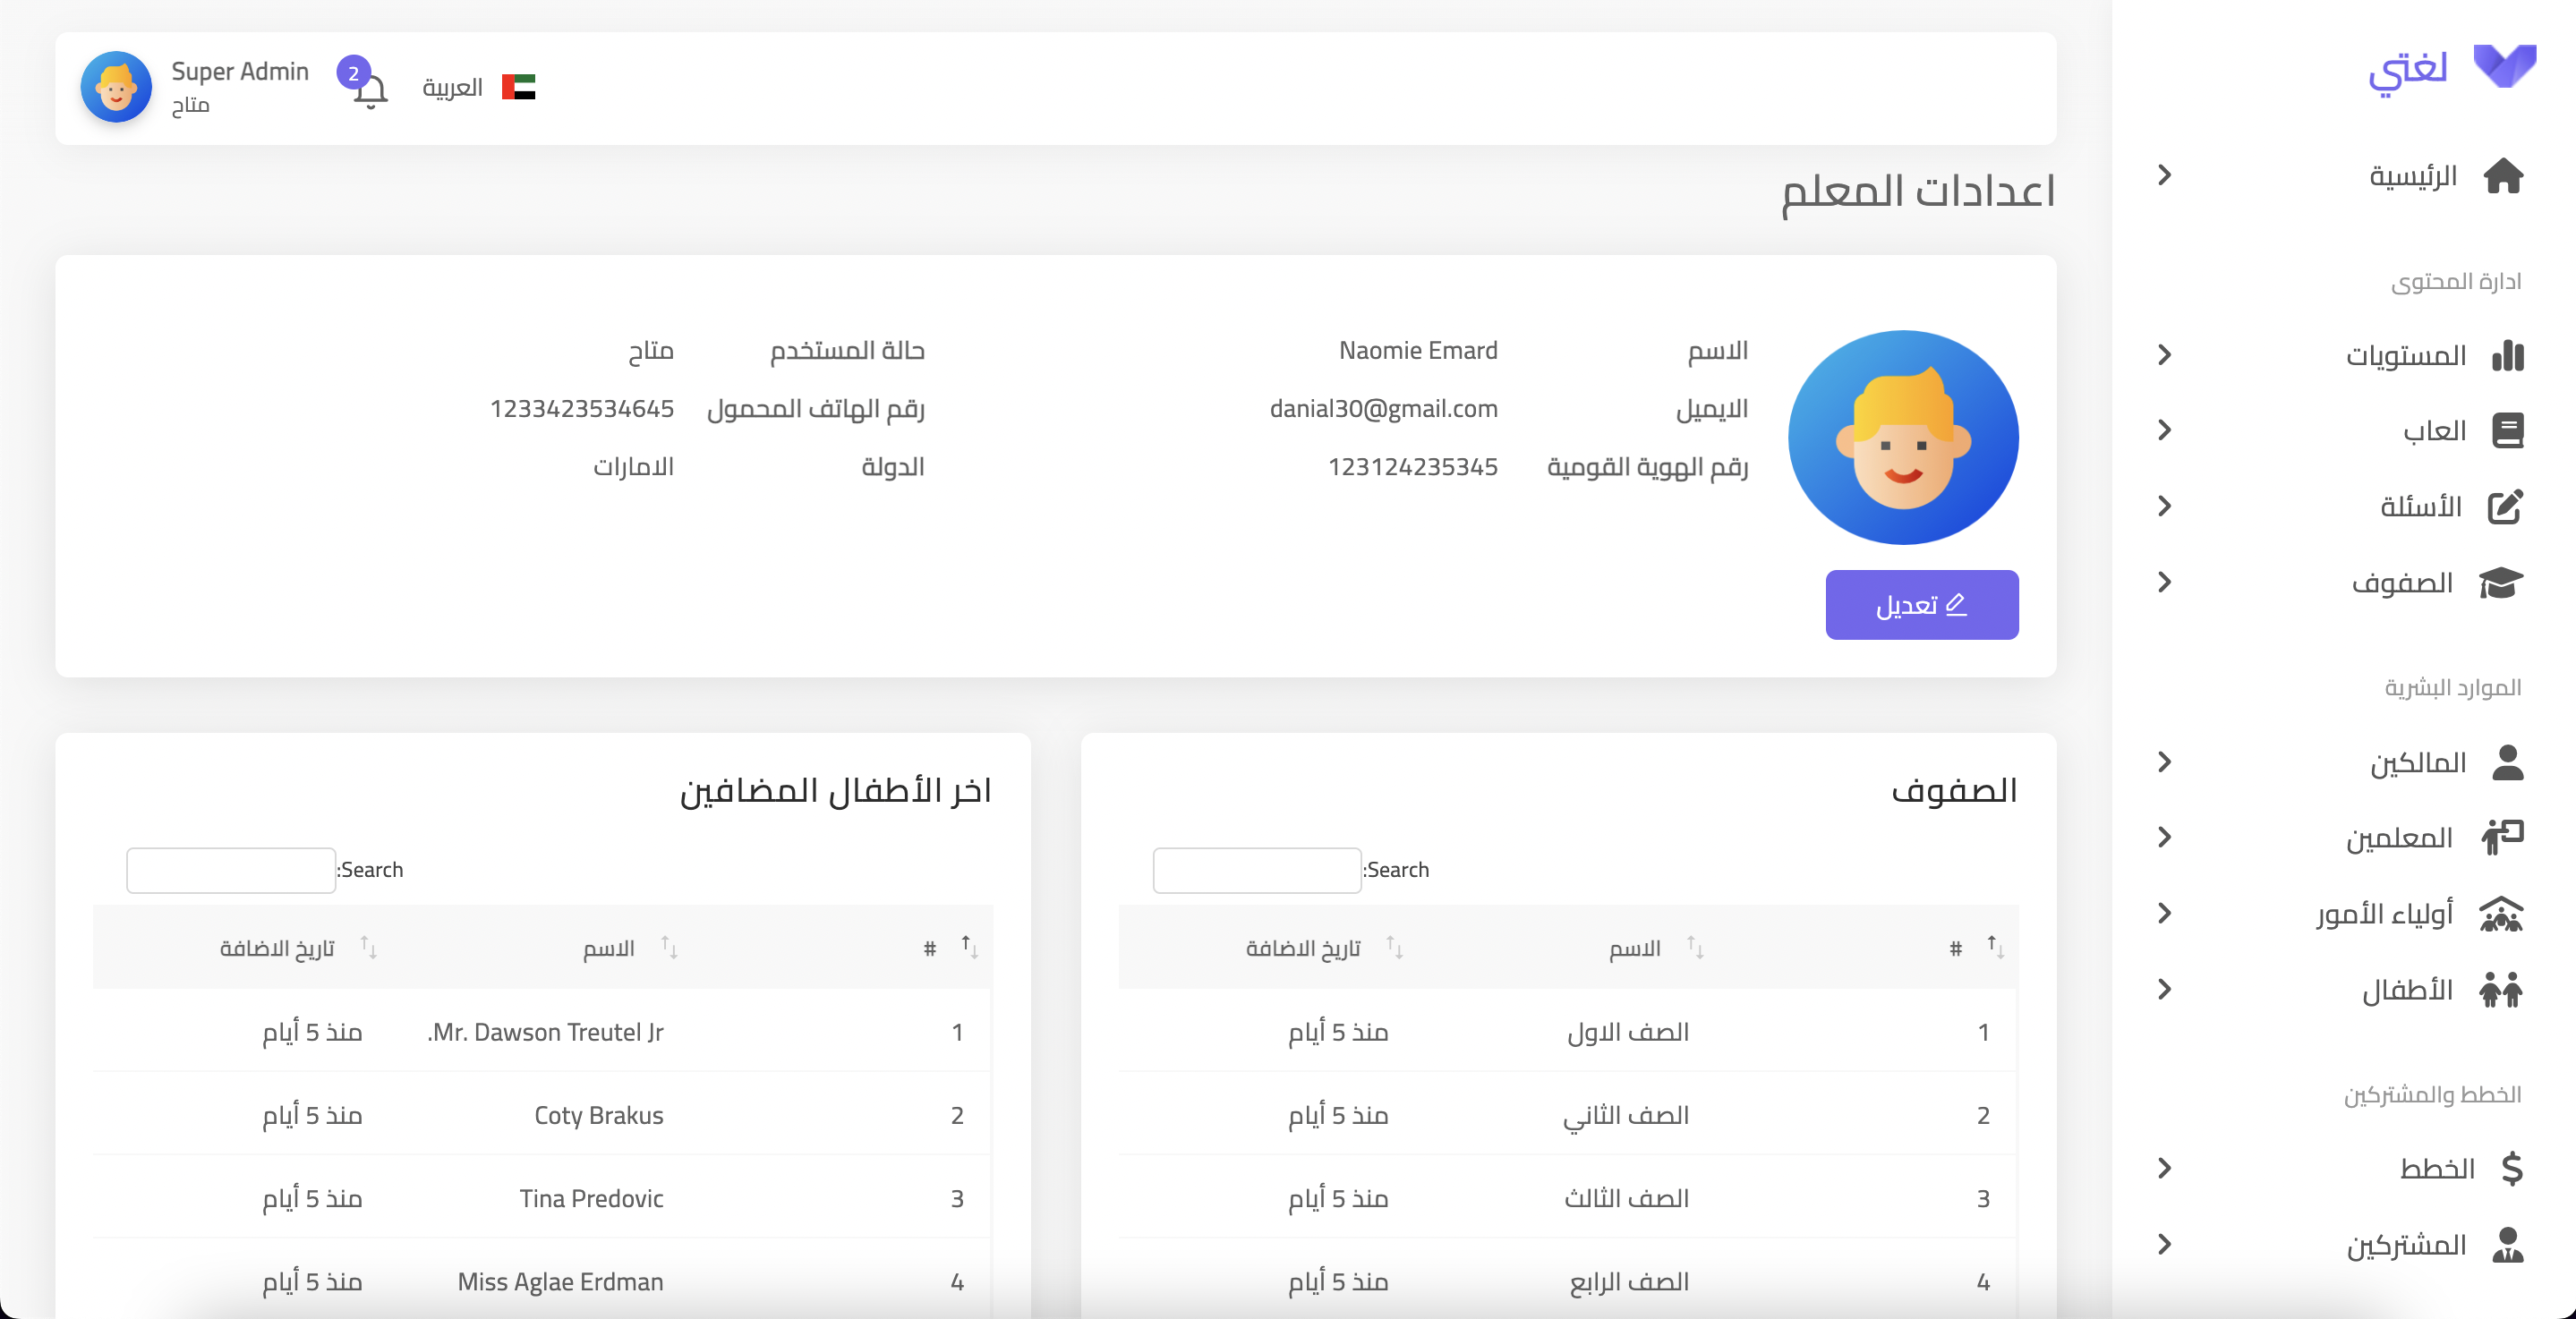Click the graduation cap classes icon

point(2501,583)
